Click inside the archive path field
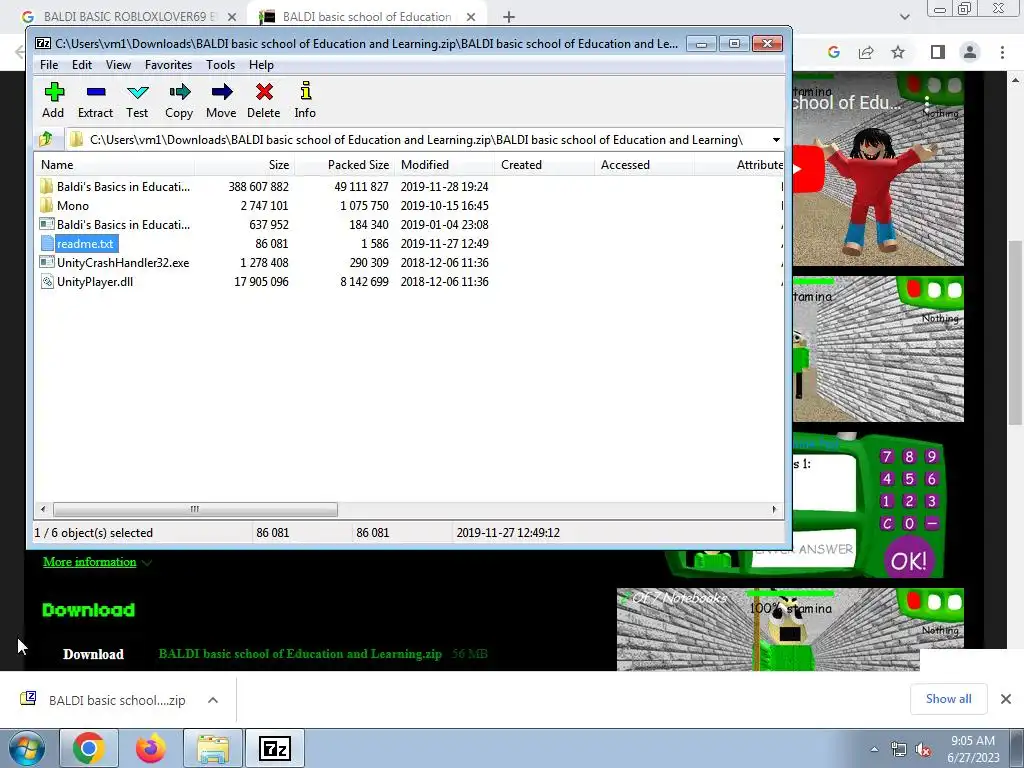Viewport: 1024px width, 768px height. 418,140
